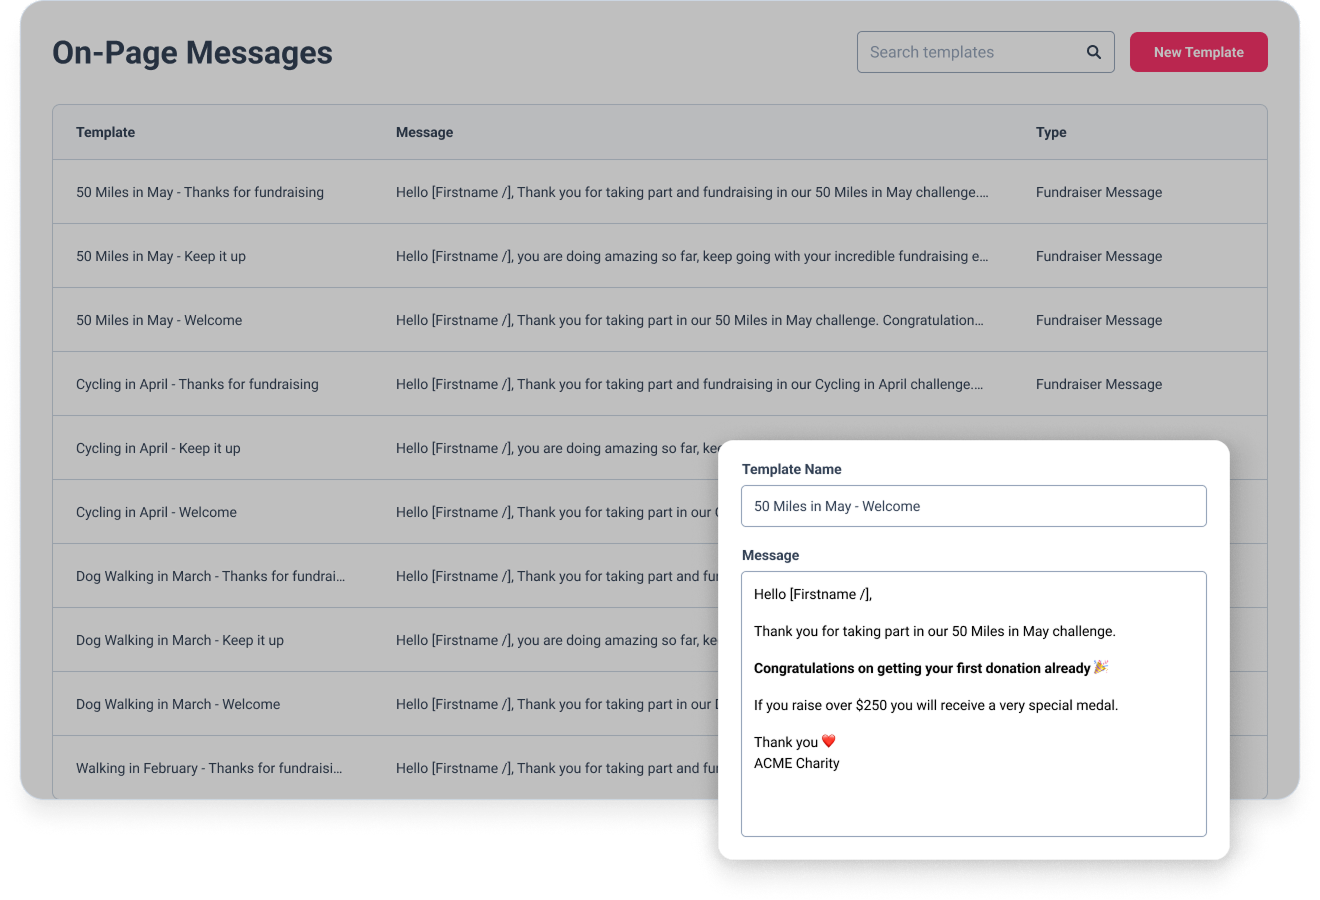Select "Cycling in April - Thanks for fundraising"

click(x=197, y=384)
